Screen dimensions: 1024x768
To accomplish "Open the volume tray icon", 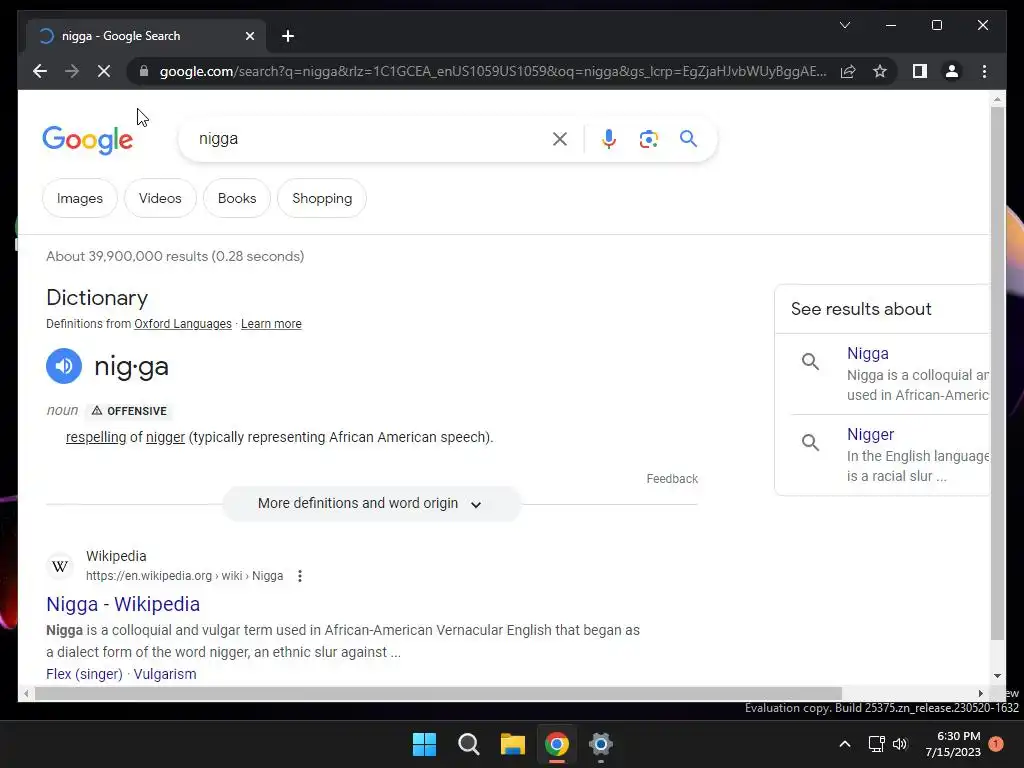I will tap(900, 744).
